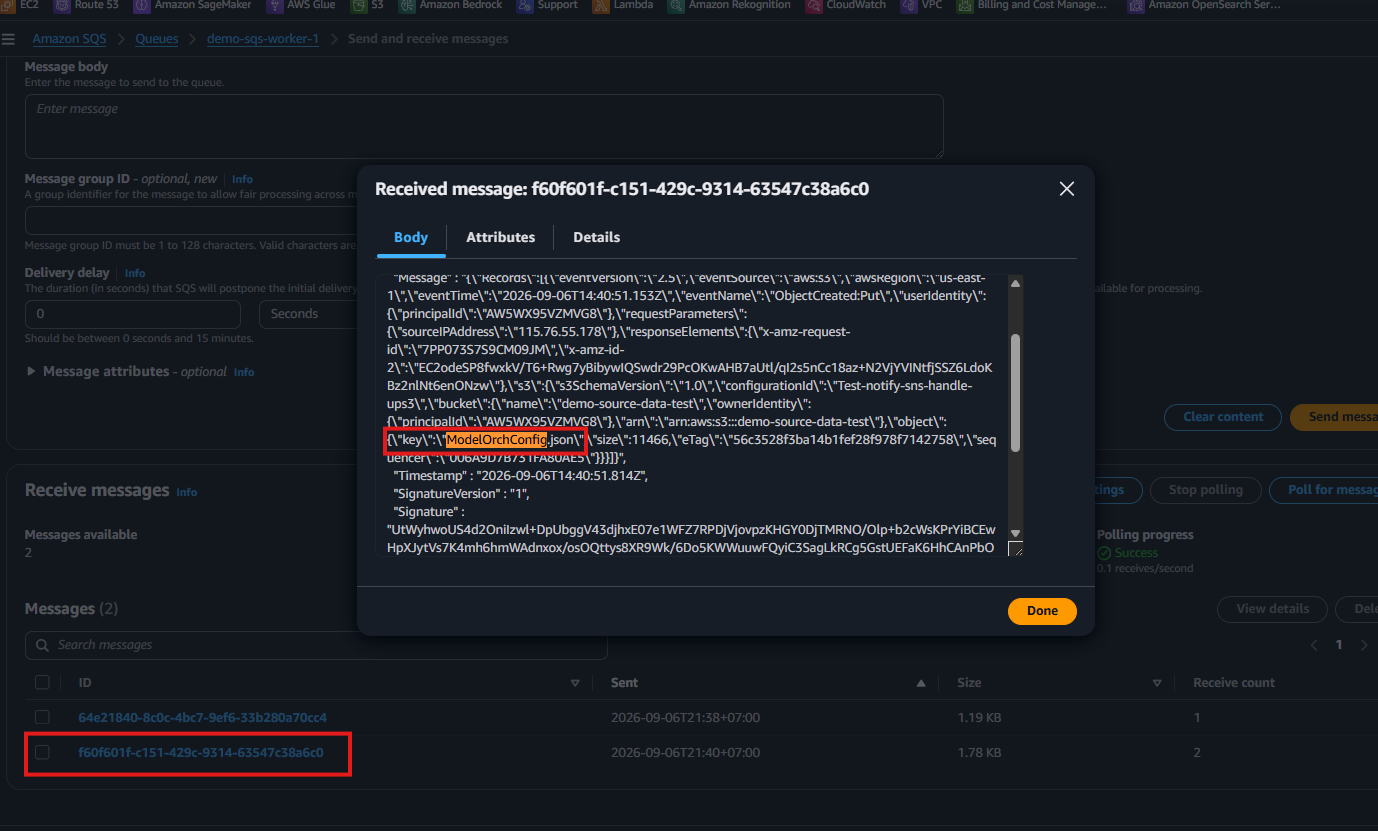This screenshot has height=831, width=1378.
Task: Open message f60f601f-c151-429c-9314-63547c38a6c0
Action: (201, 752)
